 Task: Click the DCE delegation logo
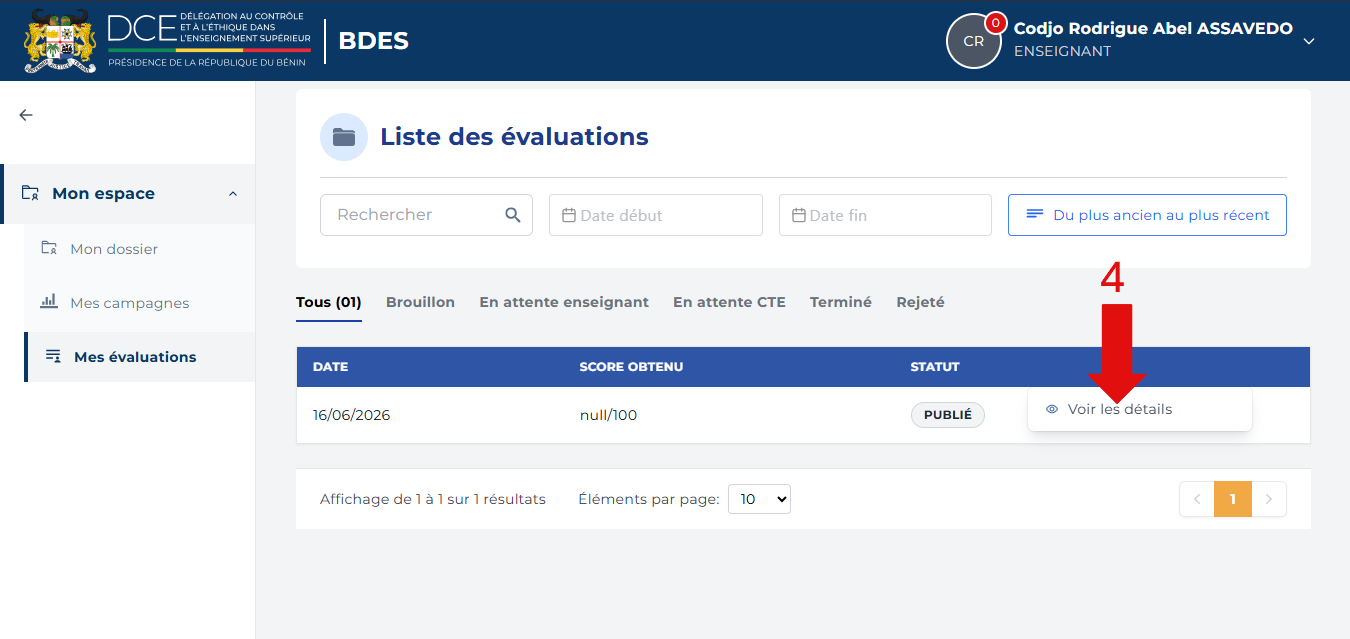tap(209, 39)
